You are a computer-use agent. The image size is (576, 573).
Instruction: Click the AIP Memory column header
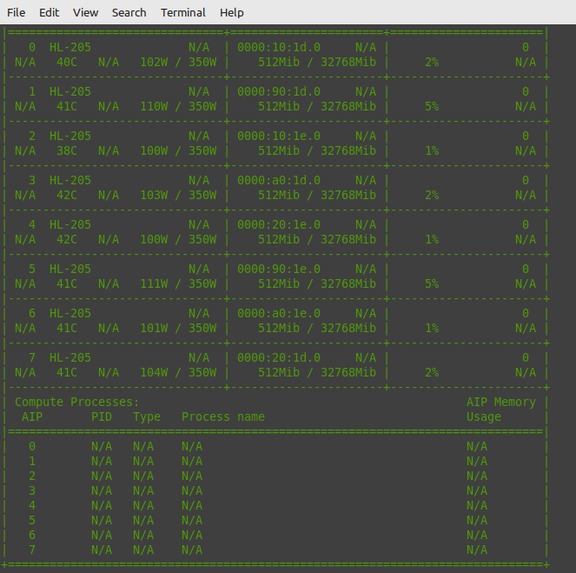tap(501, 402)
